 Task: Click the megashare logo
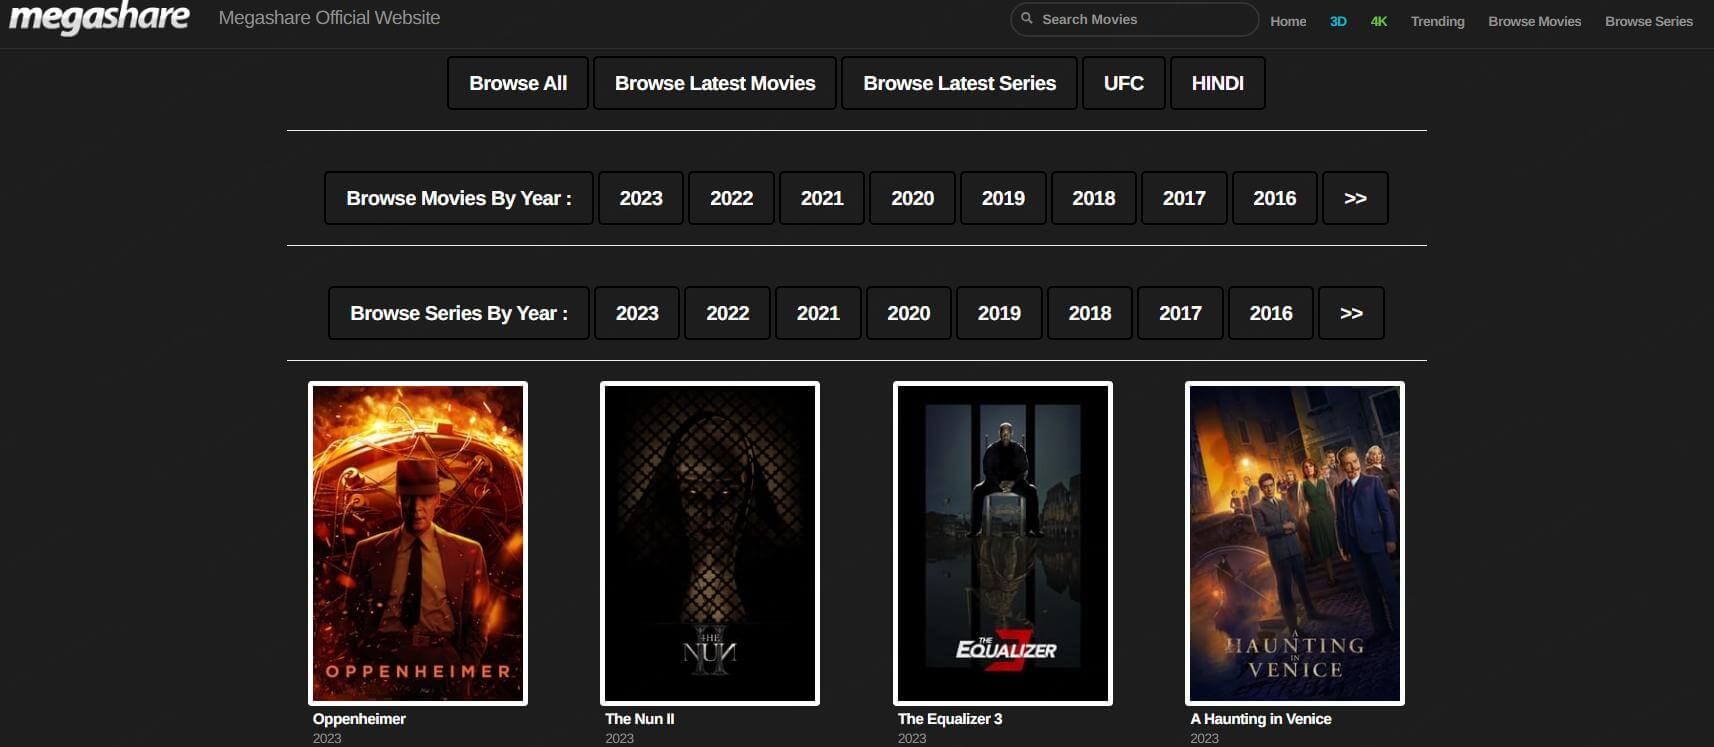click(x=99, y=18)
